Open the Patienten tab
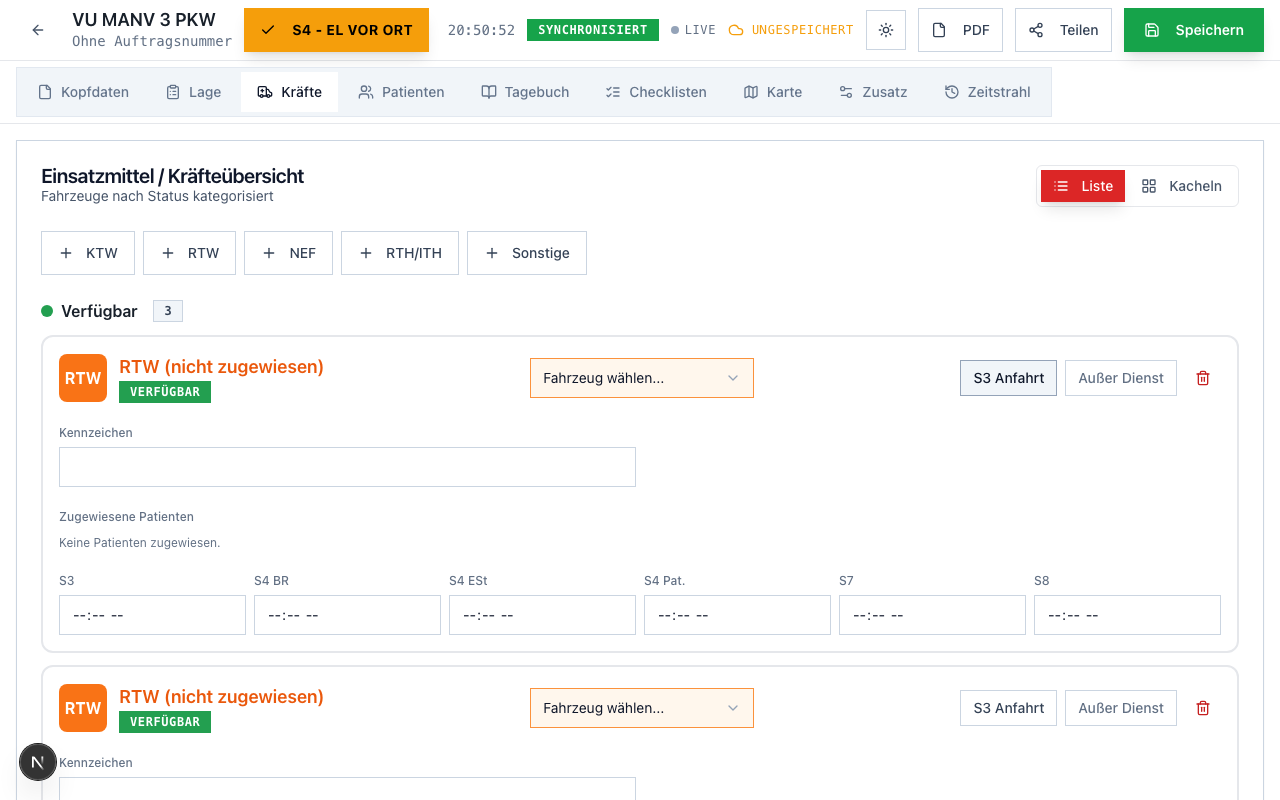1280x800 pixels. click(401, 92)
